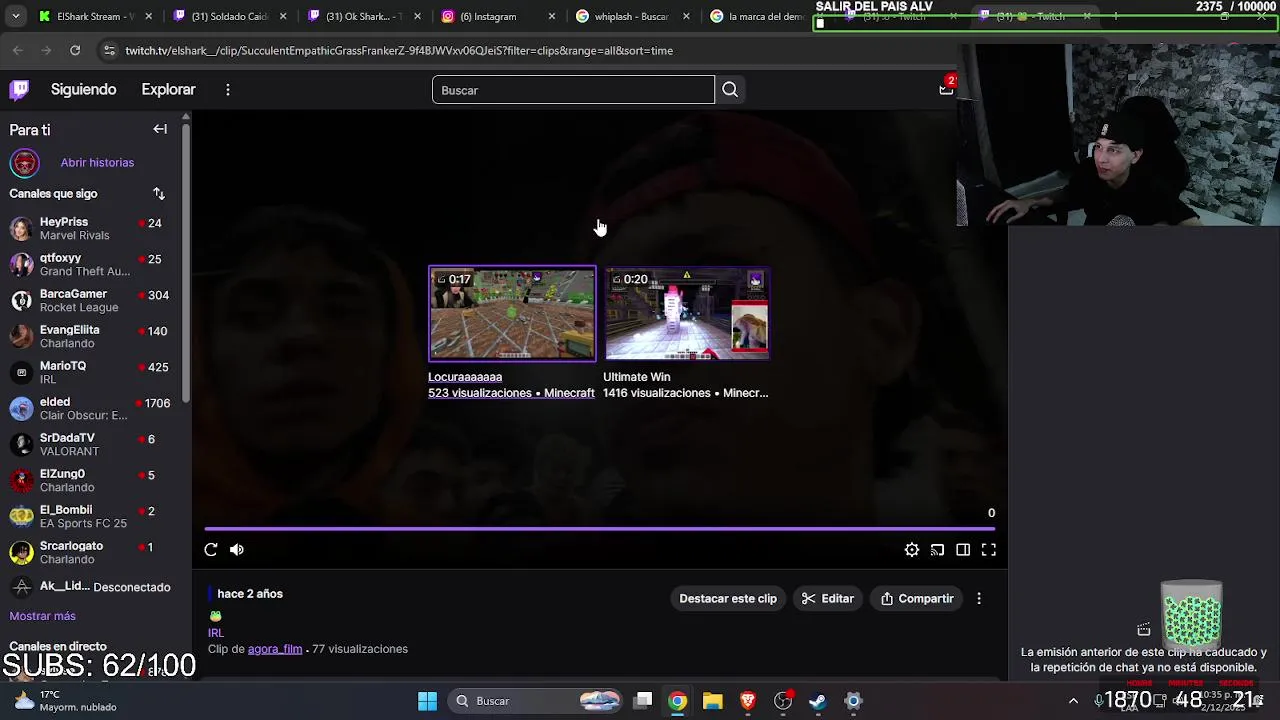Cast the clip to another device

(937, 549)
